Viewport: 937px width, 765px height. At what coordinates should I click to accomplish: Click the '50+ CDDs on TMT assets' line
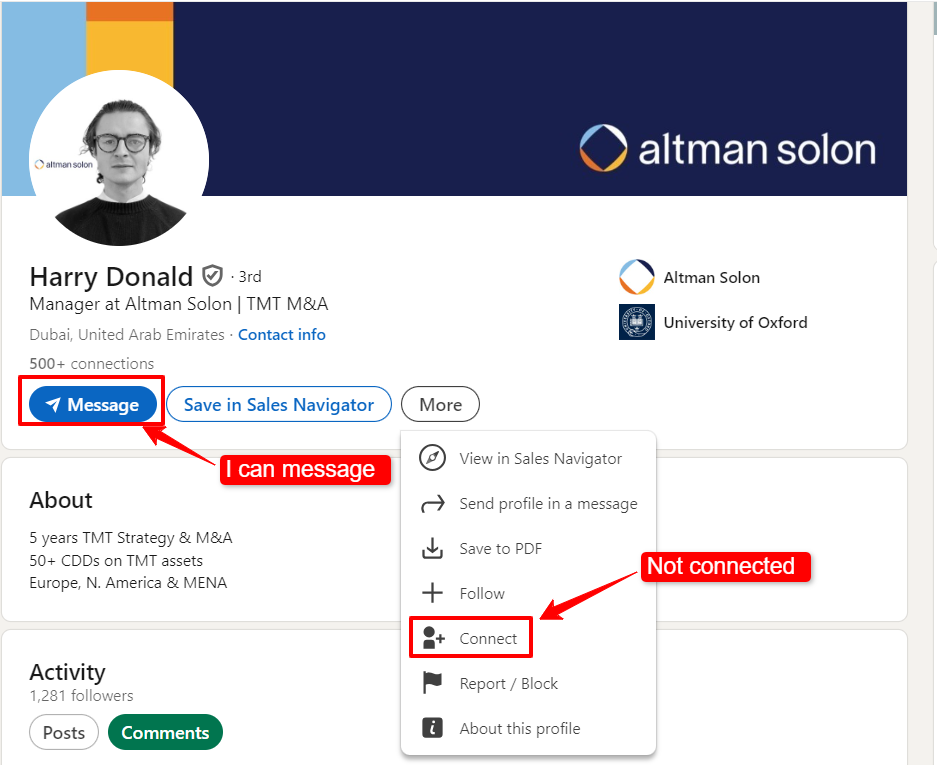(116, 561)
